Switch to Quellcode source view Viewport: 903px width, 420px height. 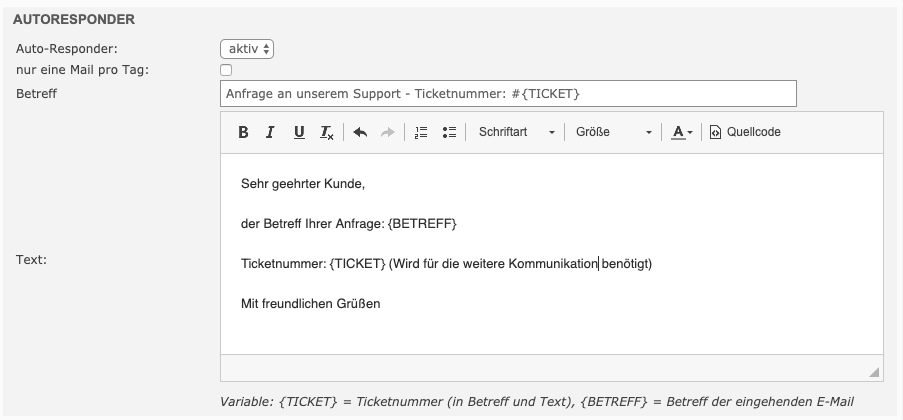[x=745, y=132]
